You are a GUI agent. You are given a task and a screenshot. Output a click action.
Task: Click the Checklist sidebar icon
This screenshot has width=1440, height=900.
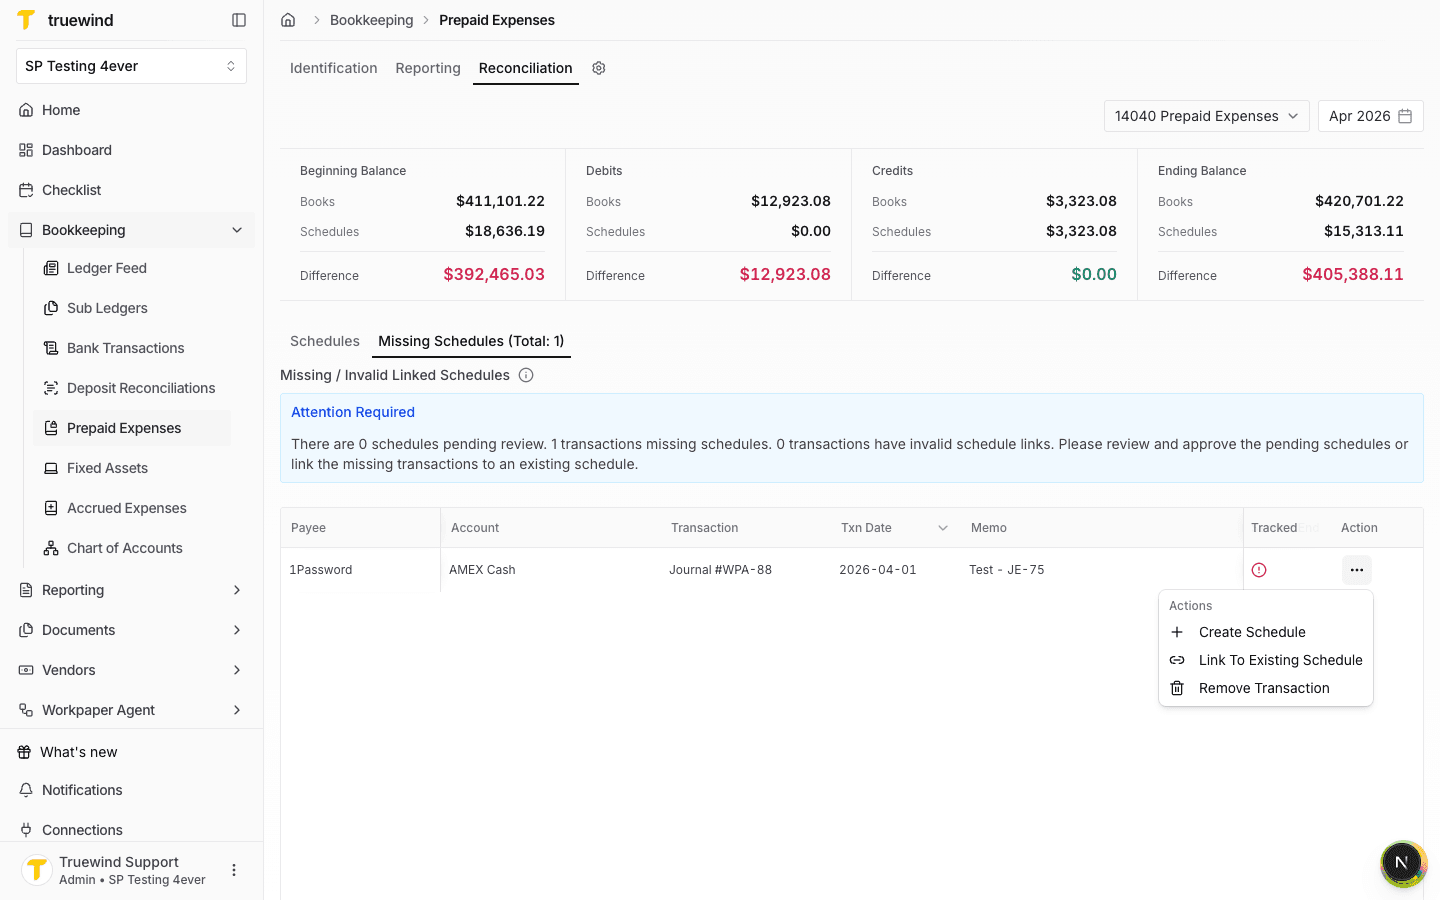tap(26, 190)
